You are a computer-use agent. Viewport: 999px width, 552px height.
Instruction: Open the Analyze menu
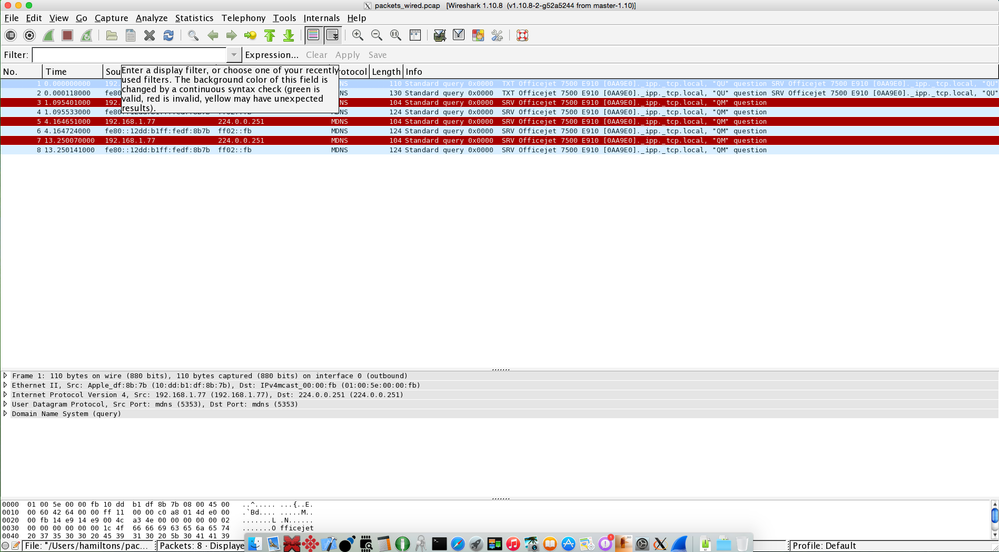click(x=152, y=18)
